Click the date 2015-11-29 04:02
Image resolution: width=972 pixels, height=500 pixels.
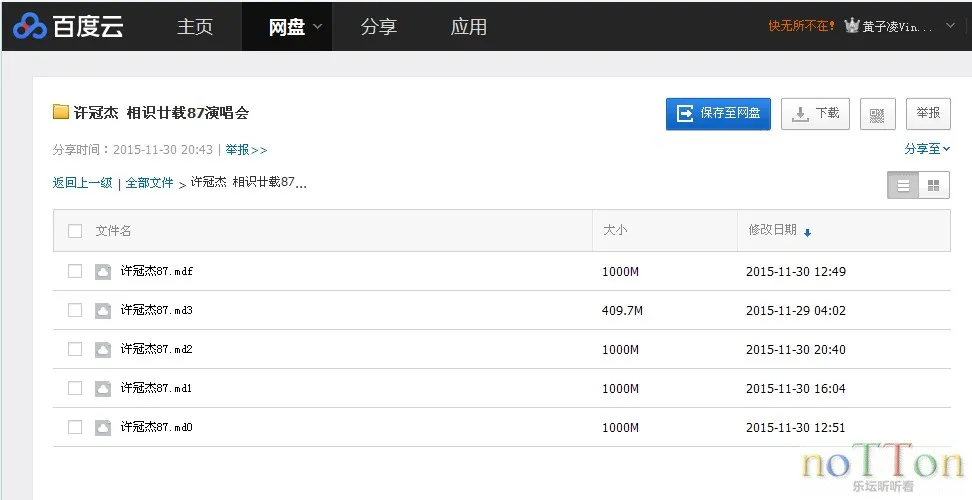796,310
